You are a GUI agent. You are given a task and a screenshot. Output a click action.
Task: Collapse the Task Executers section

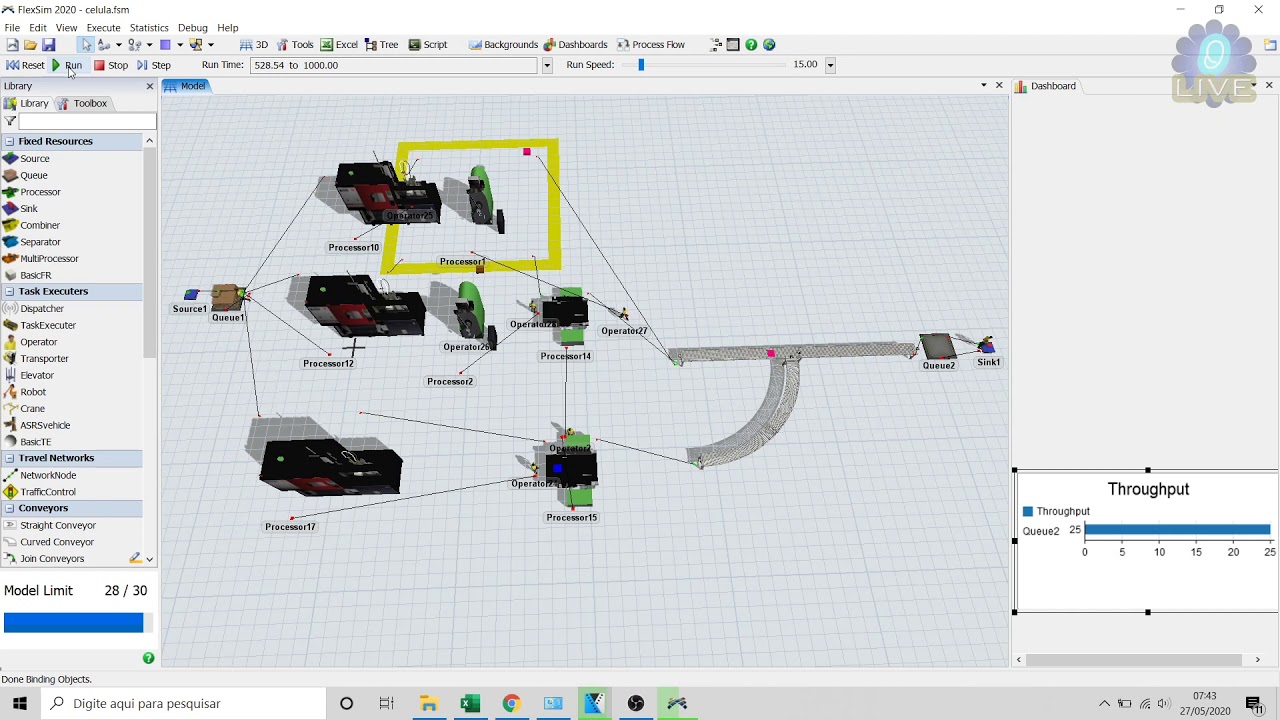click(x=9, y=291)
